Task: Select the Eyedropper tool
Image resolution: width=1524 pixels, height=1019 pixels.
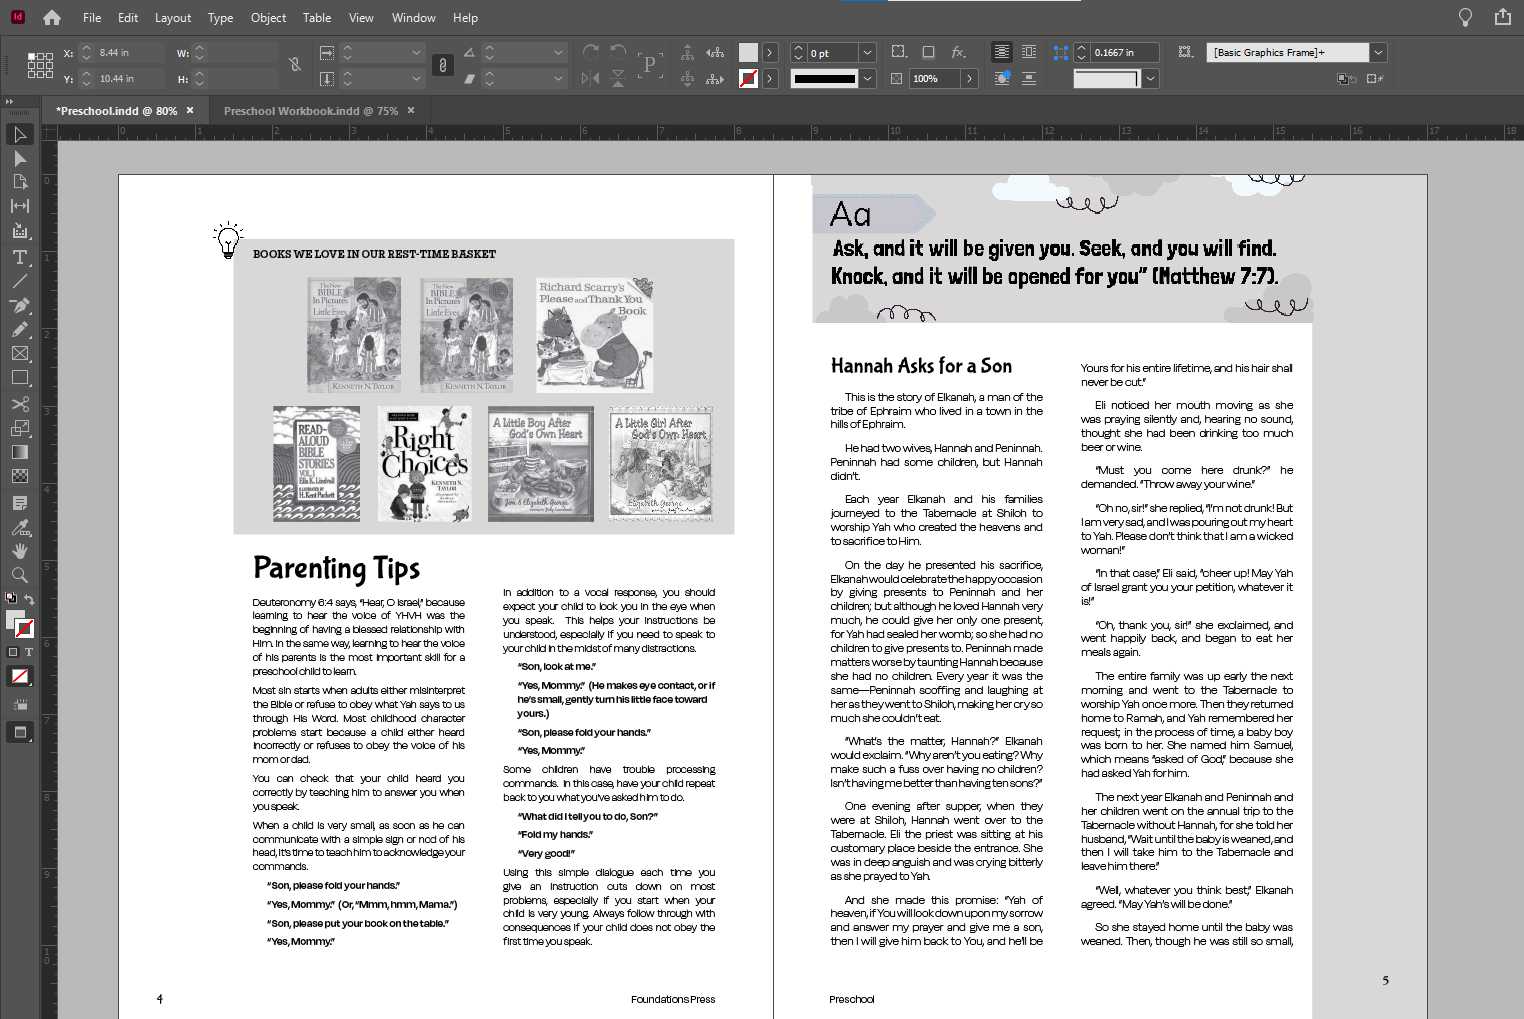Action: click(x=19, y=527)
